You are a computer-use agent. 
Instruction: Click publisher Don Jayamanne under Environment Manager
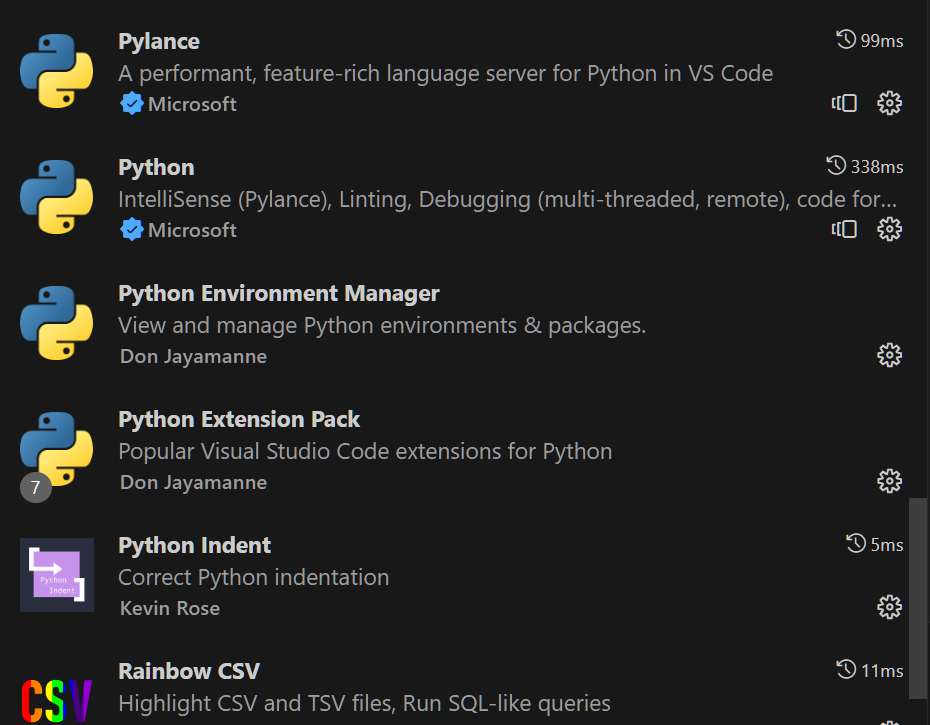(192, 356)
